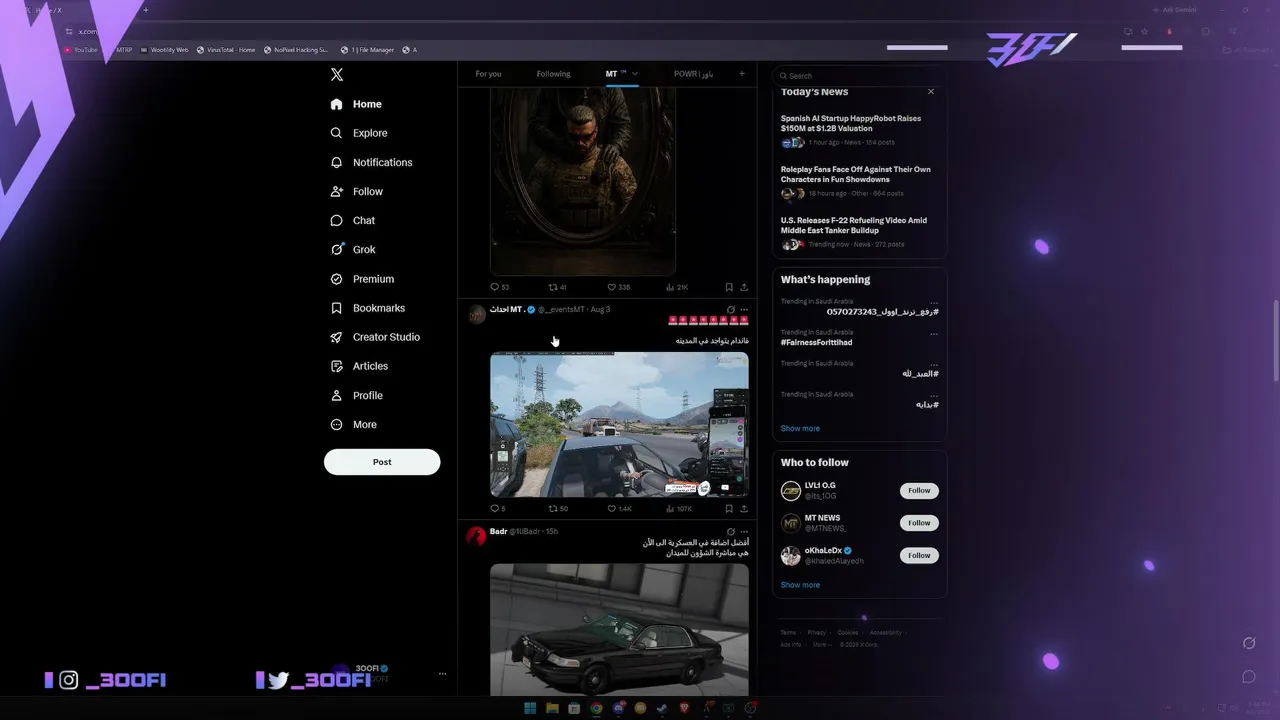Follow the LVLt O.G account
Screen dimensions: 1280x720
[919, 491]
